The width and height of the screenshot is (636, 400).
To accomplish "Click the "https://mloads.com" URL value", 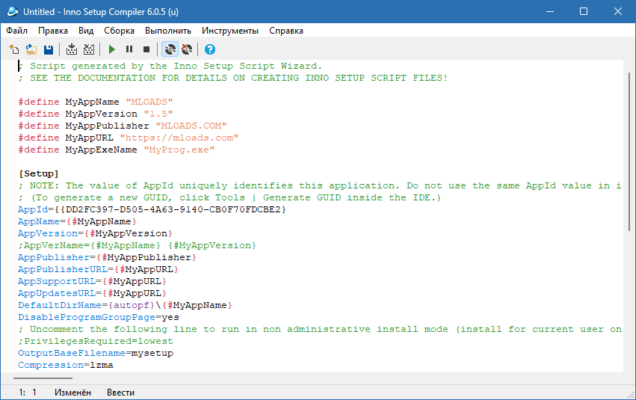I will (x=179, y=138).
